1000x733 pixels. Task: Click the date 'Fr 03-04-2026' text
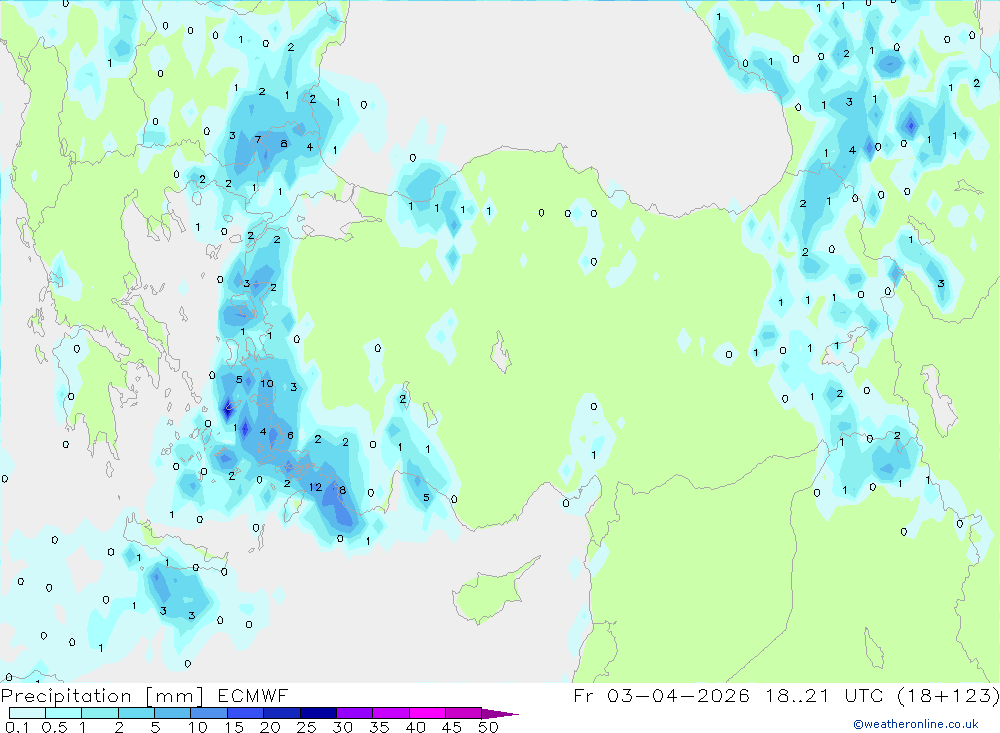point(661,696)
